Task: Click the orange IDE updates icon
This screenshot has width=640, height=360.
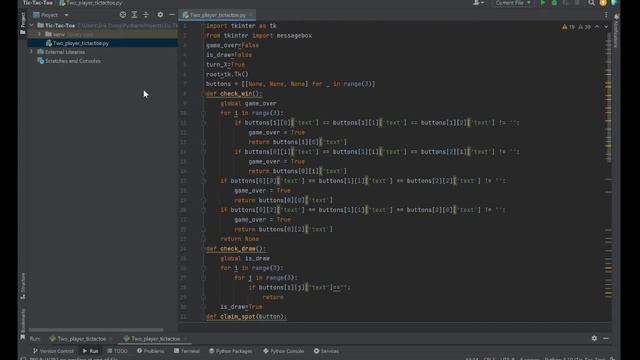Action: [x=603, y=3]
